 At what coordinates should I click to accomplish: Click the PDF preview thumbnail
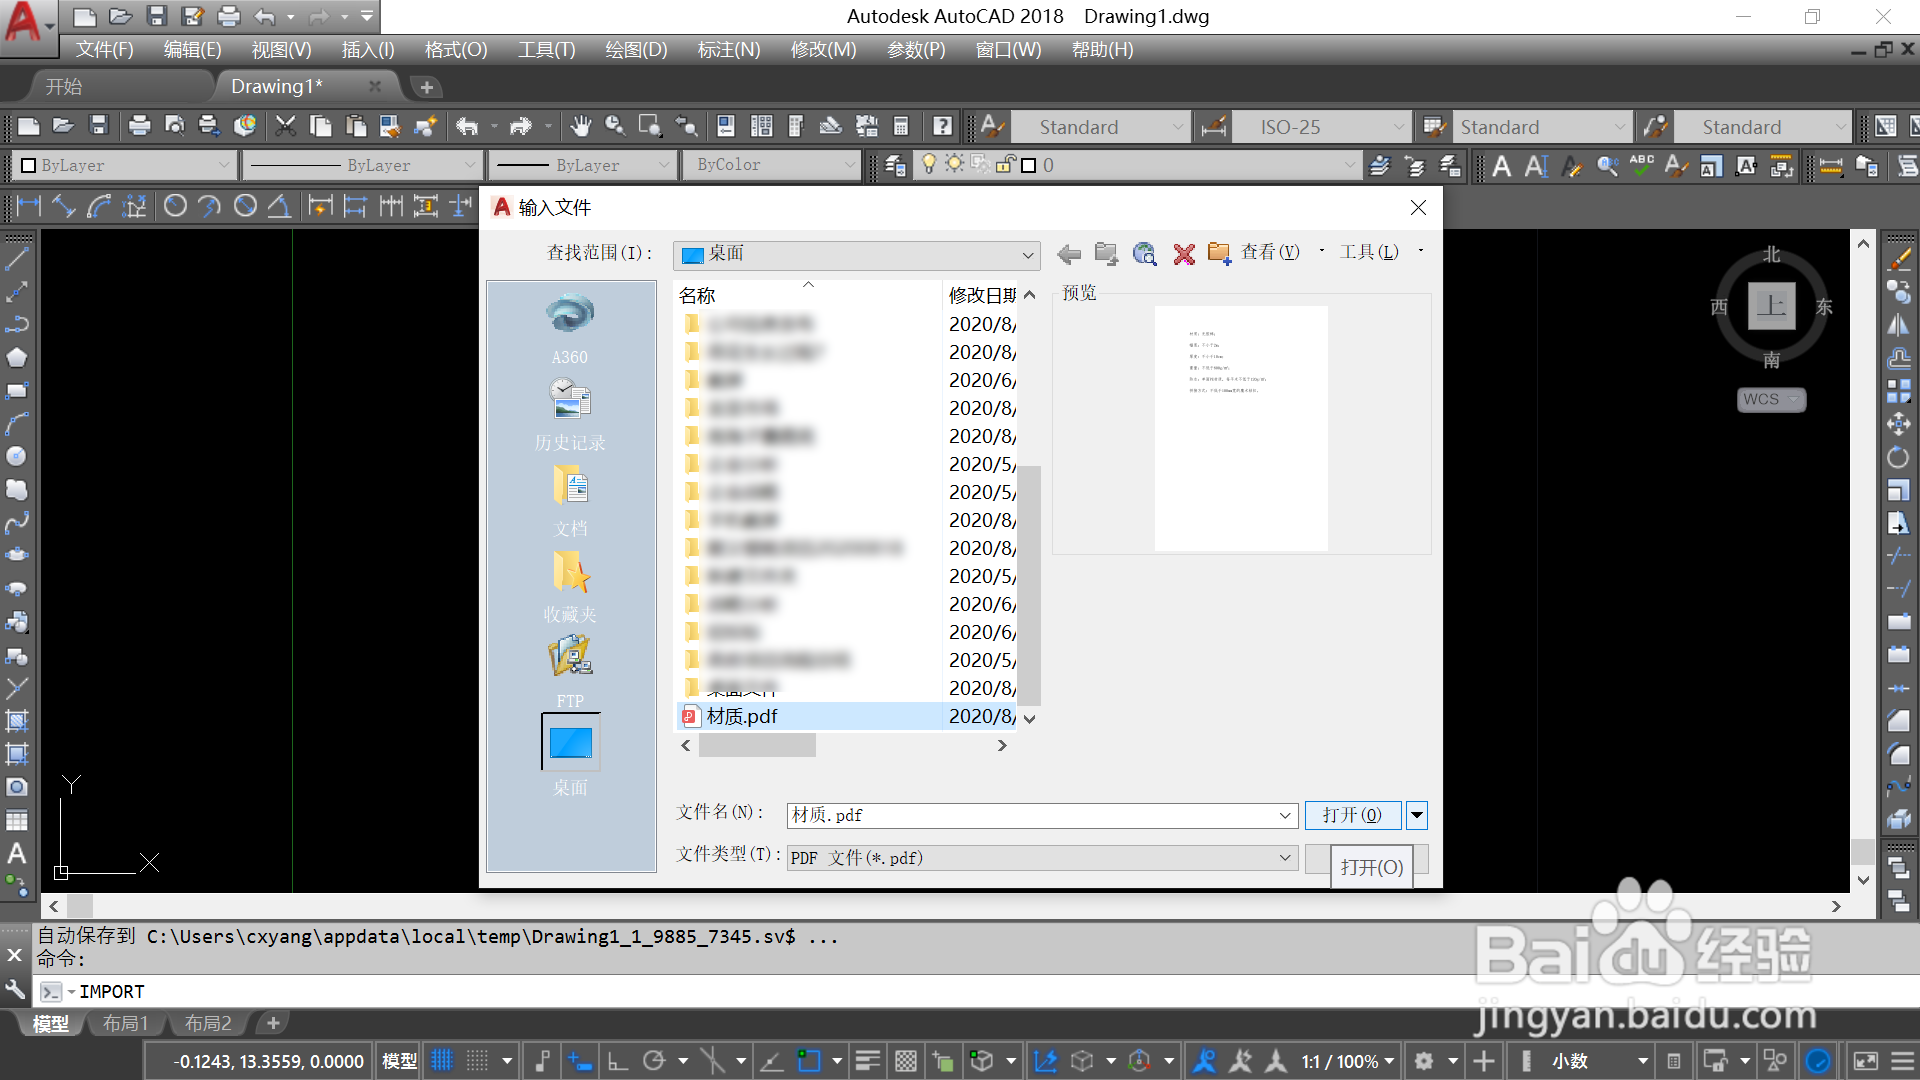(x=1241, y=428)
